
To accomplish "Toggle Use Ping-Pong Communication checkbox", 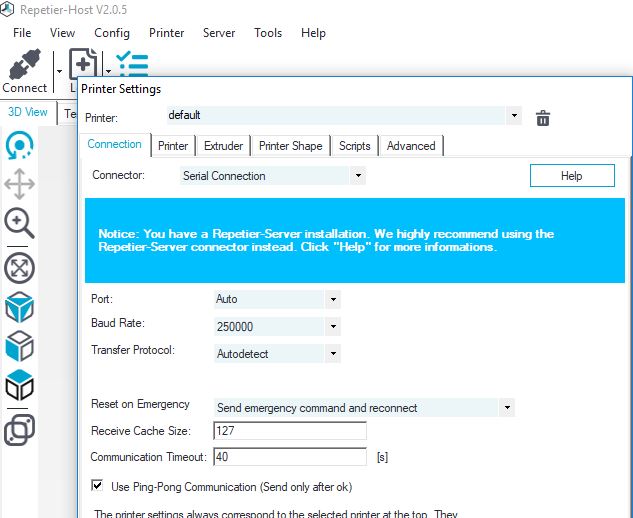I will pos(97,486).
